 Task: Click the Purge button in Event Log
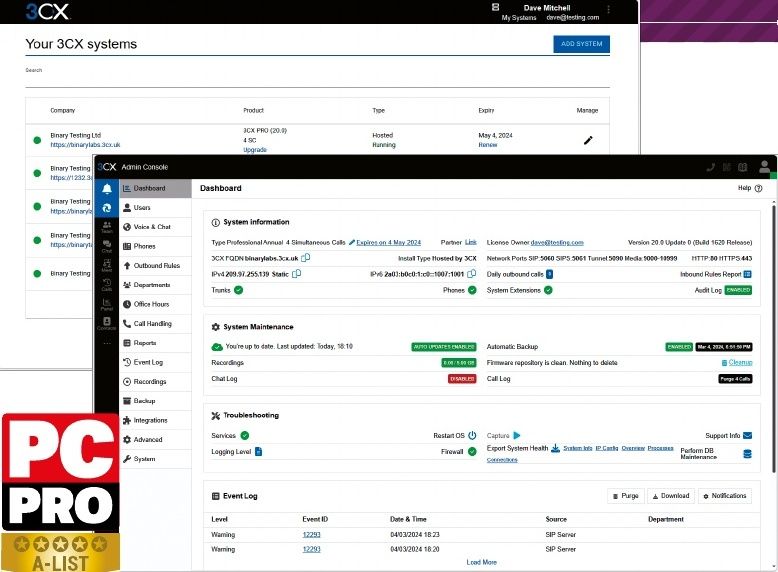pos(625,496)
